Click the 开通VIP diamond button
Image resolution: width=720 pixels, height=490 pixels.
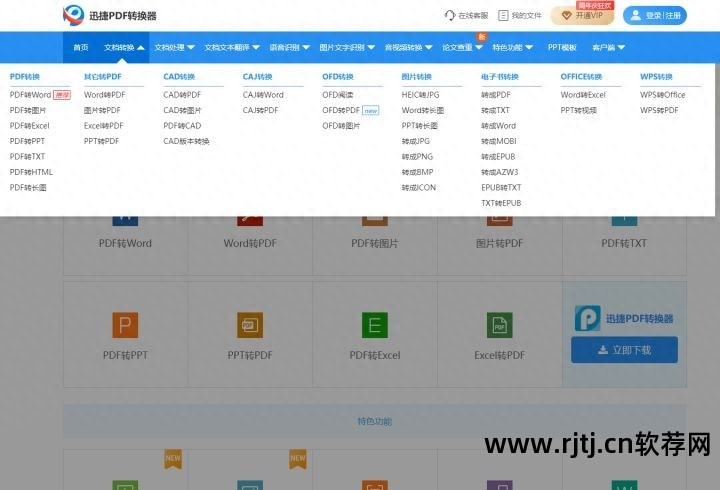[x=583, y=16]
